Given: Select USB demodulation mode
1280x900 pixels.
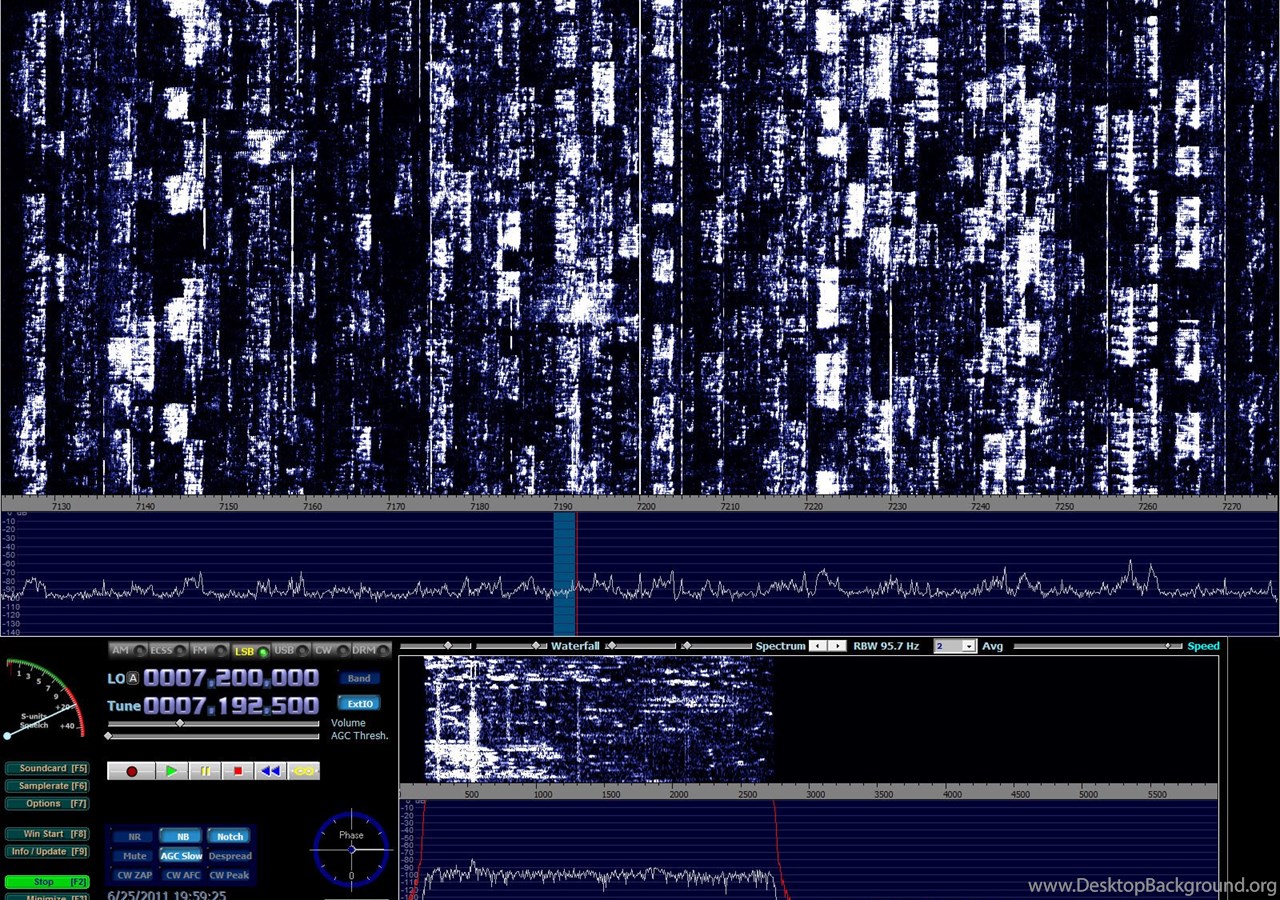Looking at the screenshot, I should pyautogui.click(x=290, y=650).
